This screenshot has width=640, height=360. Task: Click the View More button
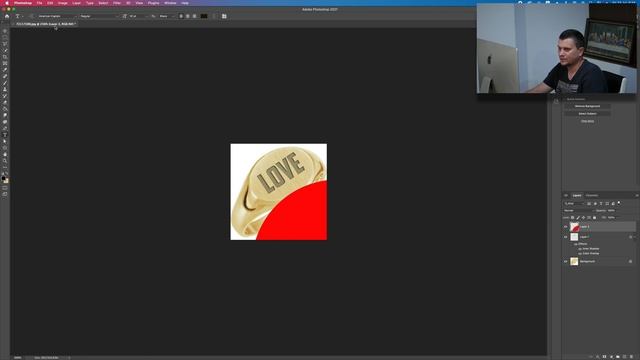587,121
